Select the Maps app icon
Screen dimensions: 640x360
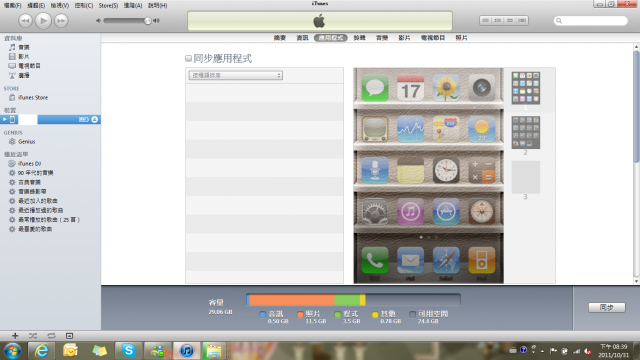[446, 129]
